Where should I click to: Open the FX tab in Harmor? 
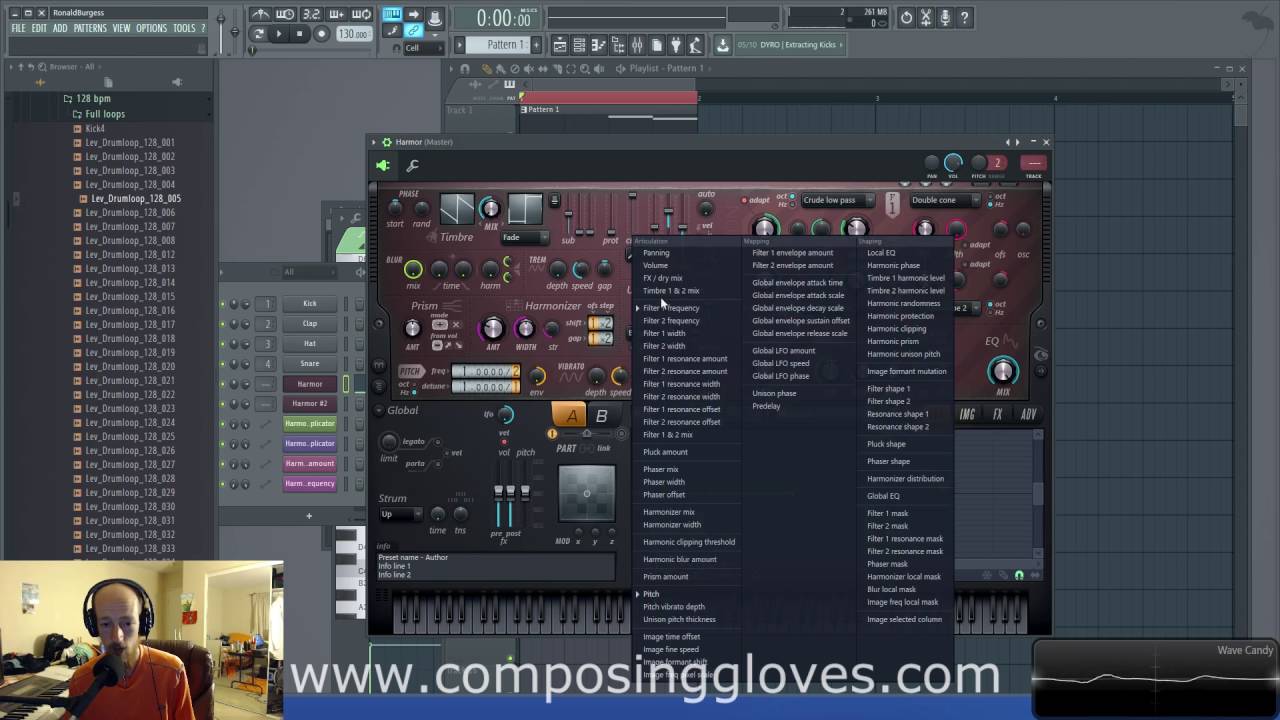click(998, 414)
